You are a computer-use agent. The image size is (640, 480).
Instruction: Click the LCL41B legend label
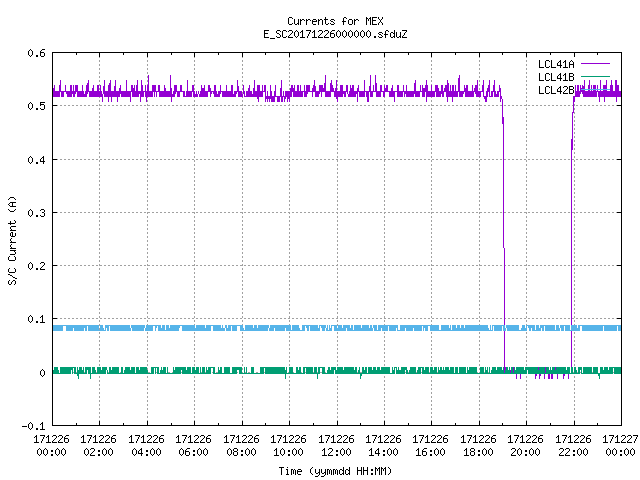tap(556, 77)
